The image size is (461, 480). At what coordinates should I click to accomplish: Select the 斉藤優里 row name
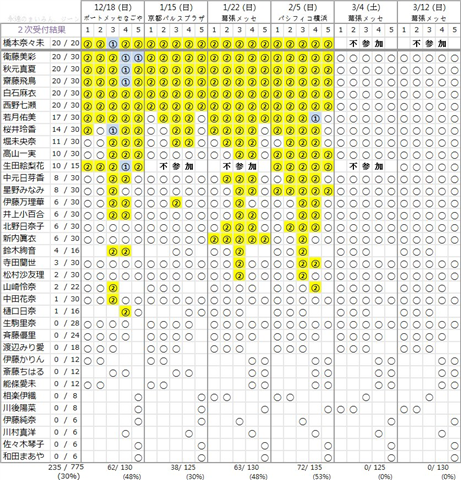pos(19,335)
